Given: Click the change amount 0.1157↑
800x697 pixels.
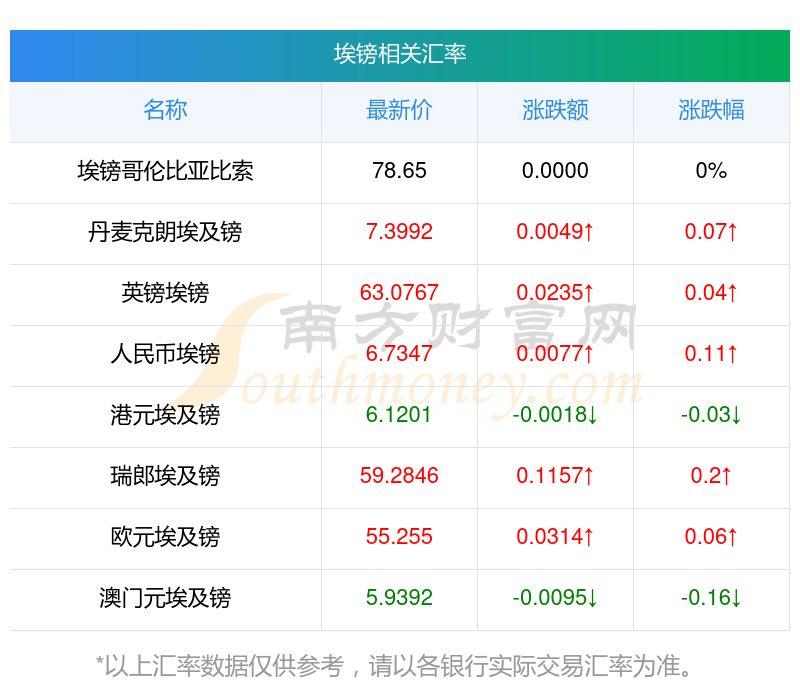Looking at the screenshot, I should click(x=555, y=476).
